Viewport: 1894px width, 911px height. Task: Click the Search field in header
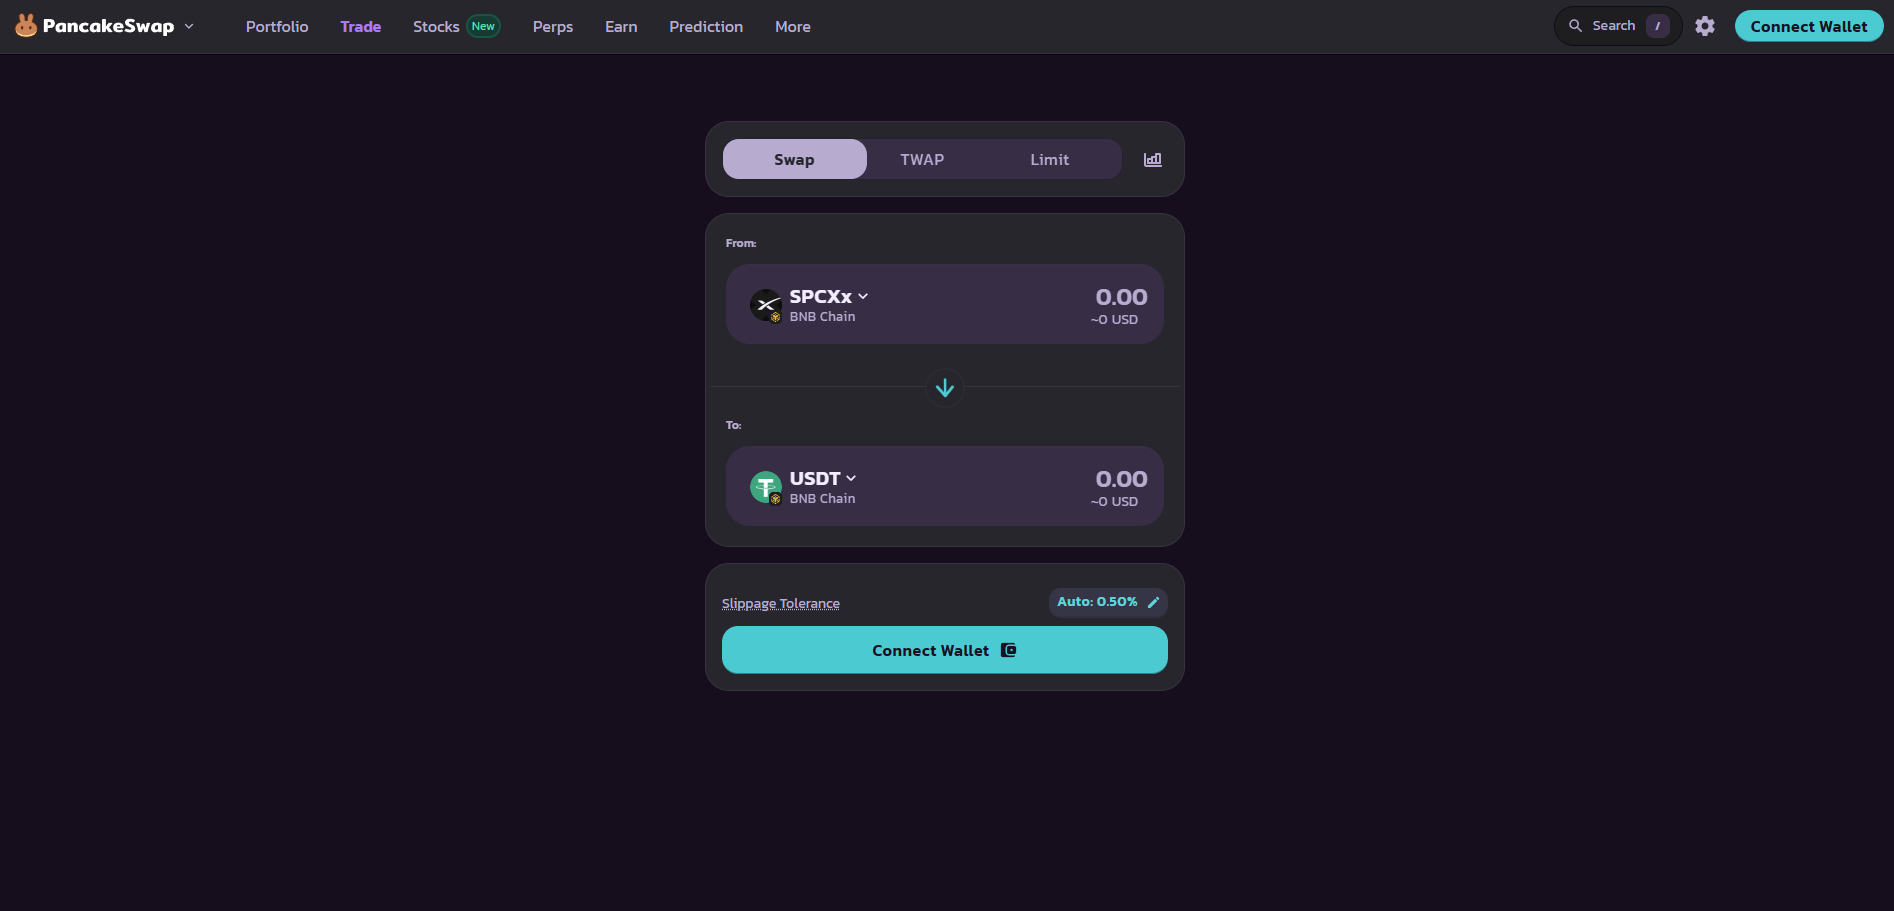tap(1617, 26)
